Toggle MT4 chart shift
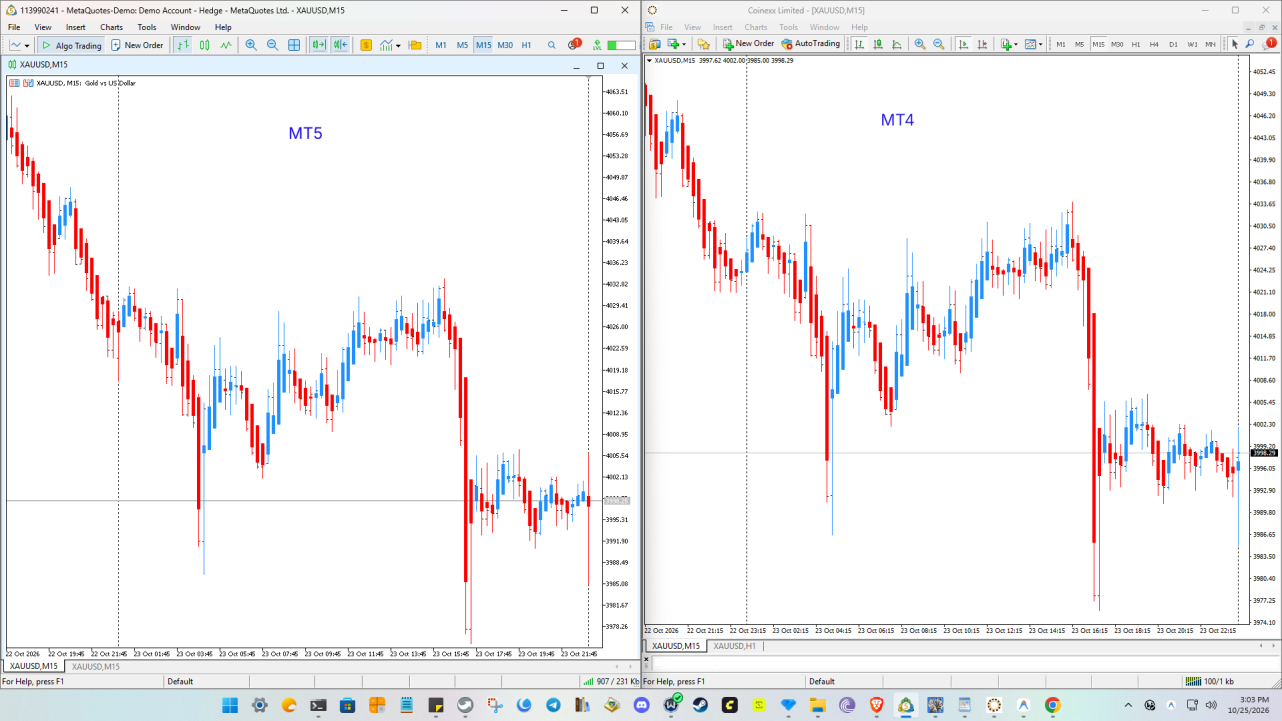The width and height of the screenshot is (1282, 721). 983,44
